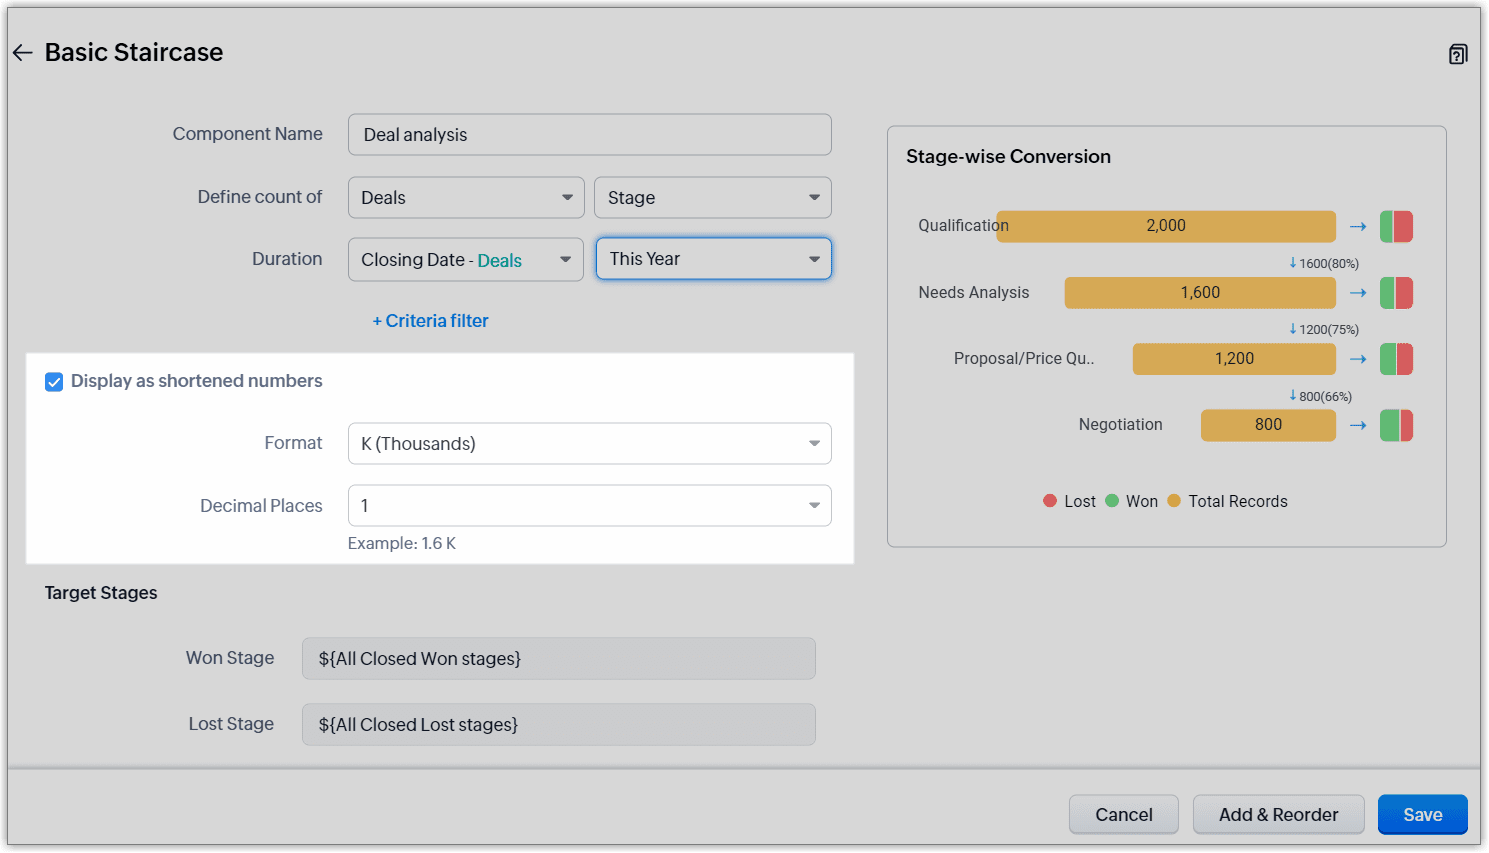Open the This Year duration dropdown

pyautogui.click(x=713, y=259)
